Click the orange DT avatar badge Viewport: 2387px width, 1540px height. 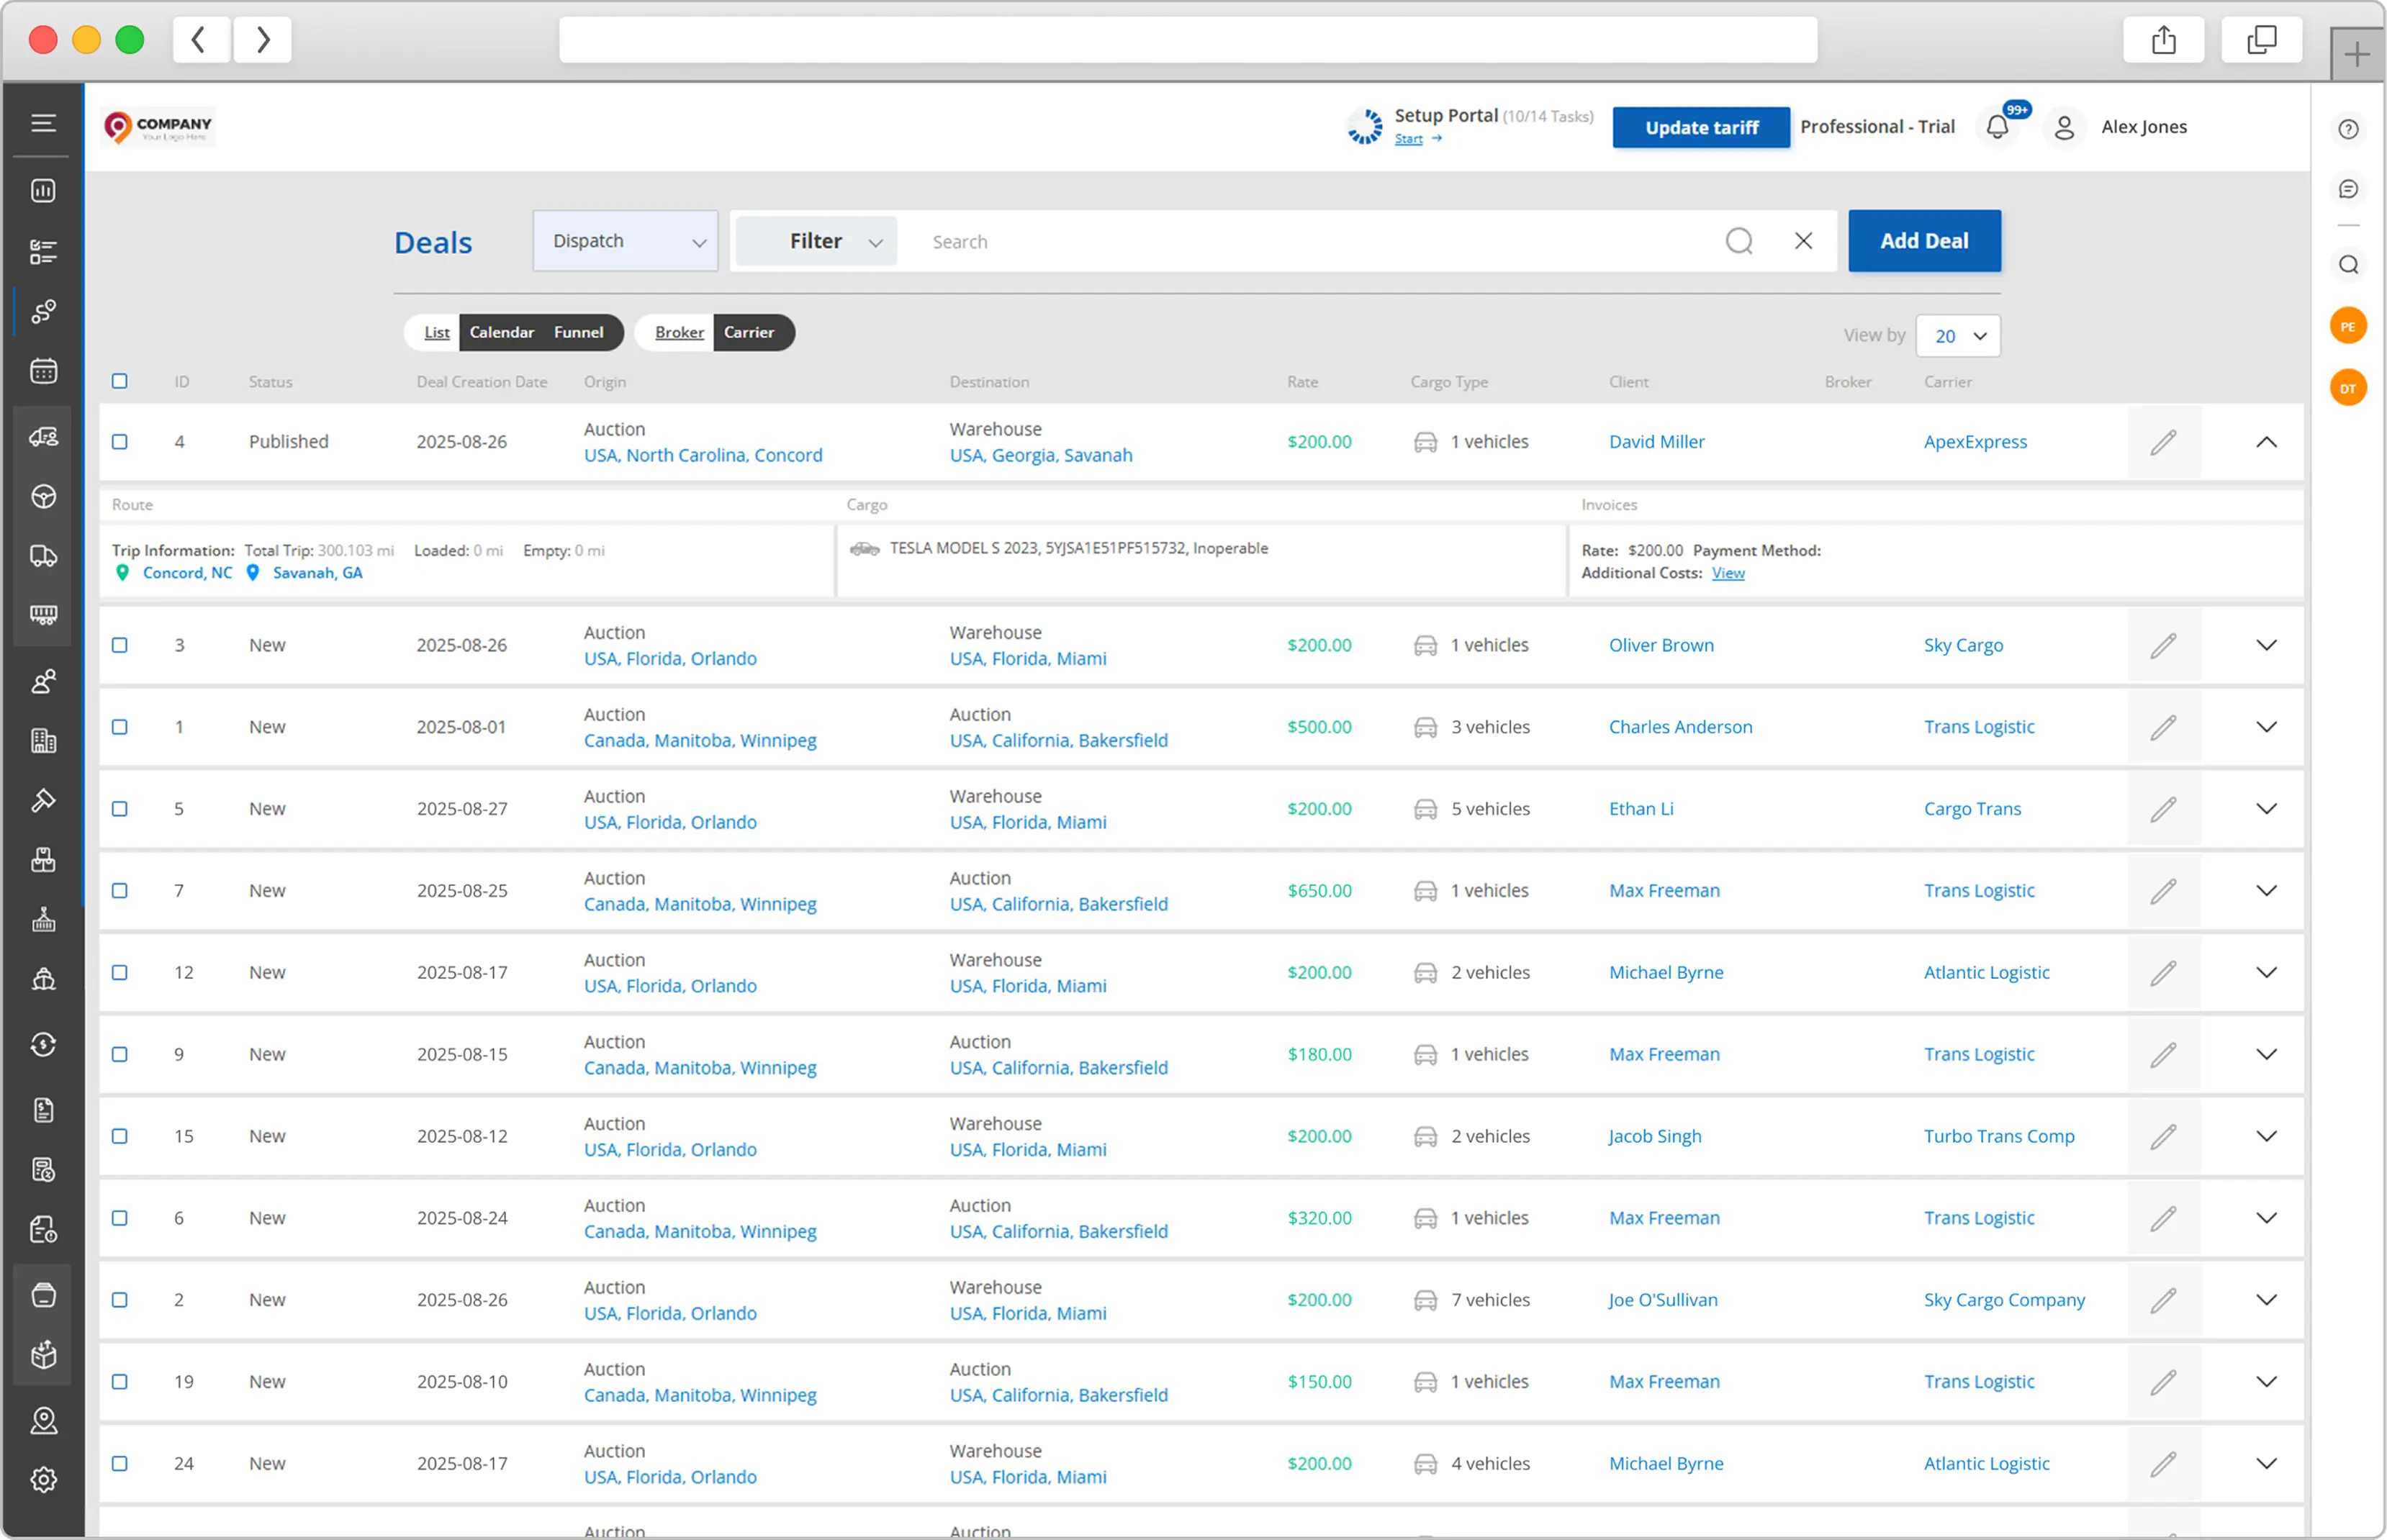tap(2348, 388)
